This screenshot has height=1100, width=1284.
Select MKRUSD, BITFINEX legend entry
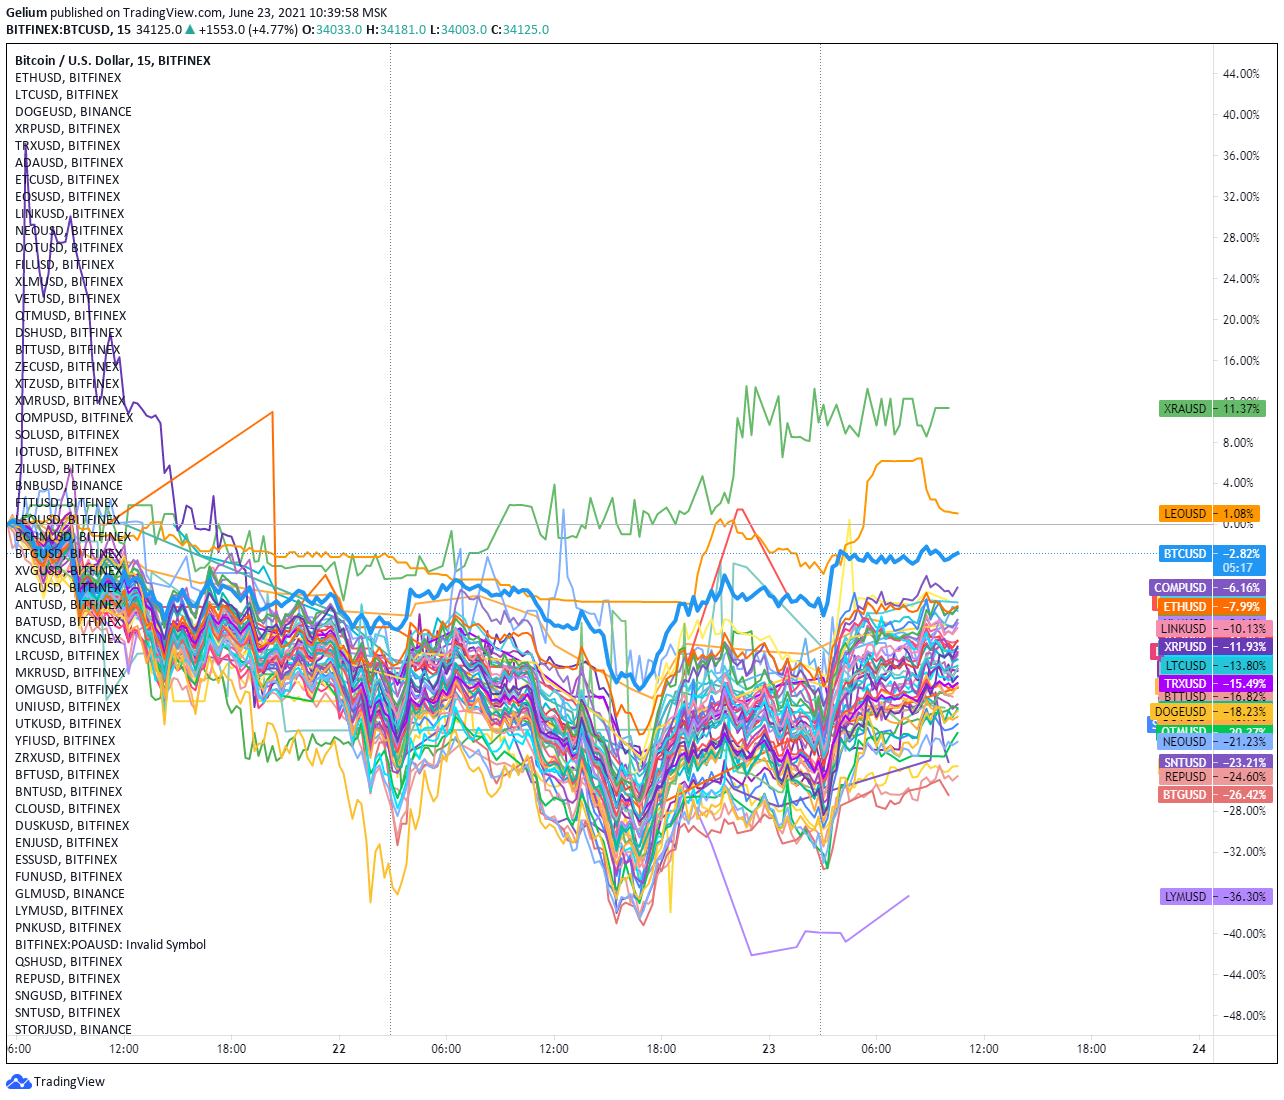click(70, 672)
